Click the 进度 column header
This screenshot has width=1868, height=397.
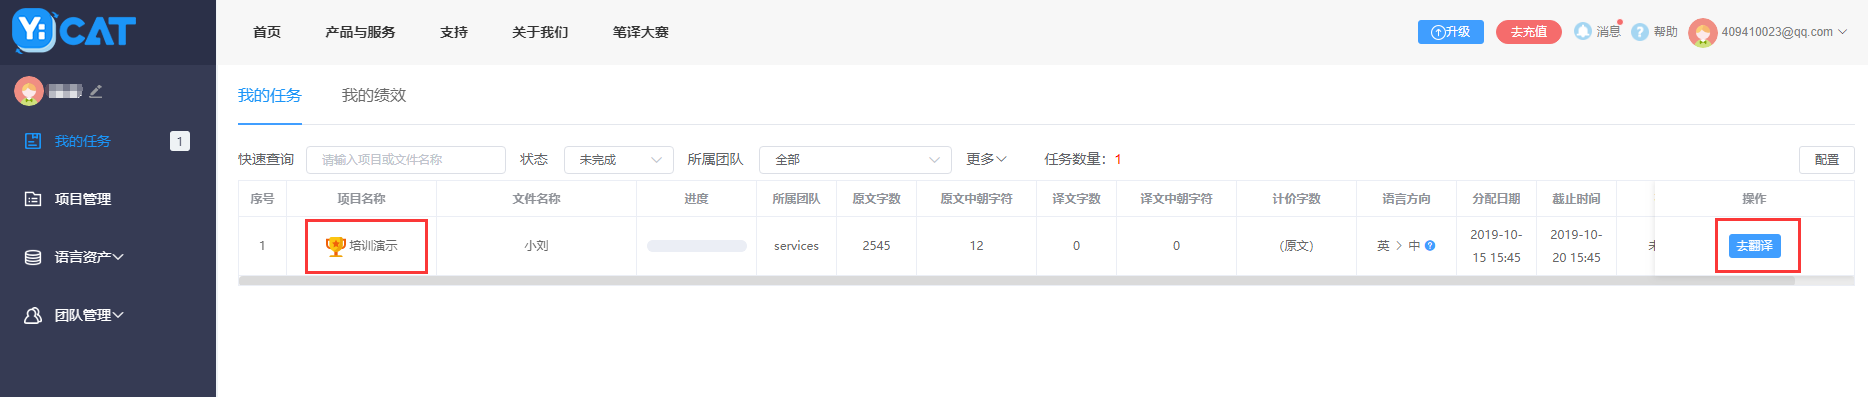697,199
